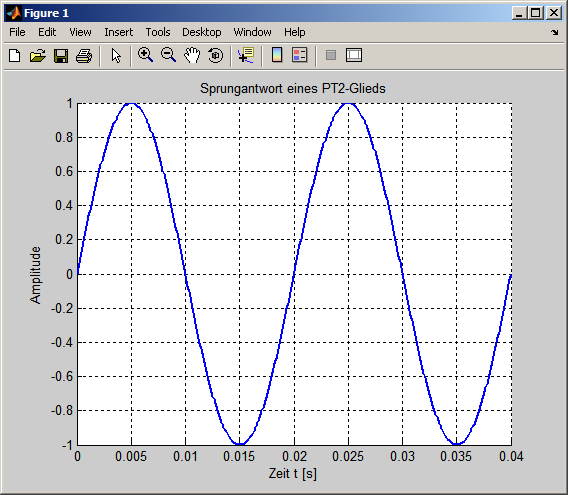Insert Legend using toolbar icon
This screenshot has height=495, width=568.
pyautogui.click(x=300, y=55)
